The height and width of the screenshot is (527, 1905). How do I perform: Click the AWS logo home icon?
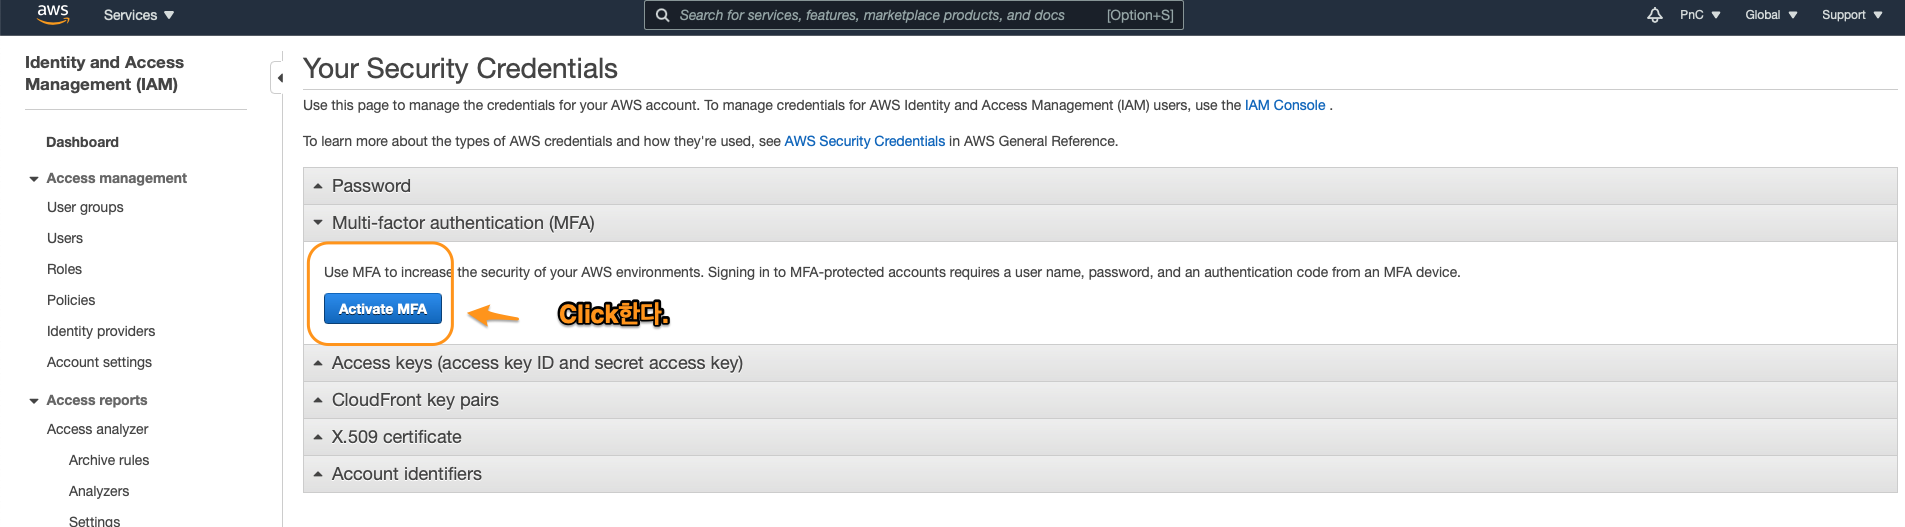52,14
